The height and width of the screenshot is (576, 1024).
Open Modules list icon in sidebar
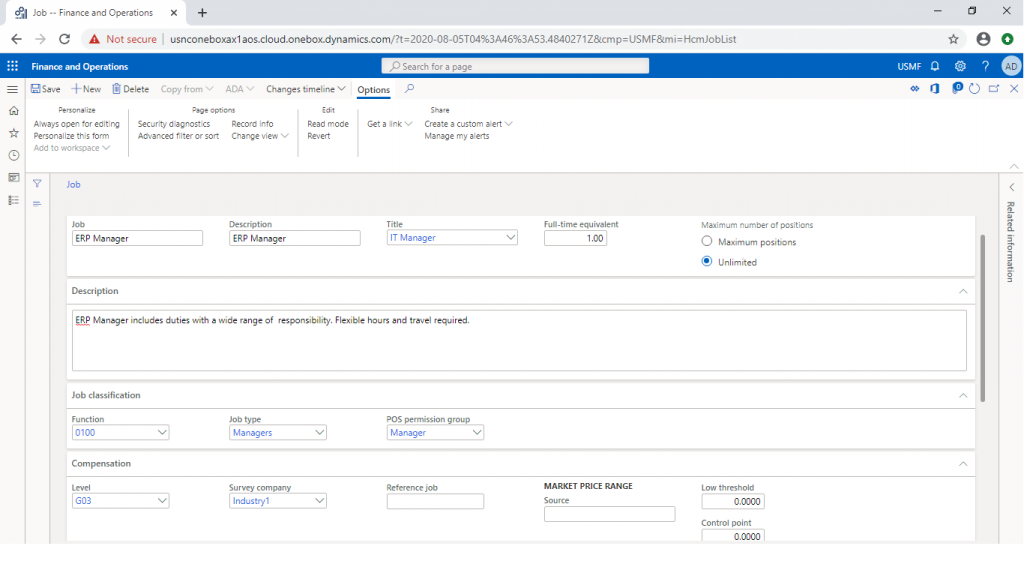[14, 200]
